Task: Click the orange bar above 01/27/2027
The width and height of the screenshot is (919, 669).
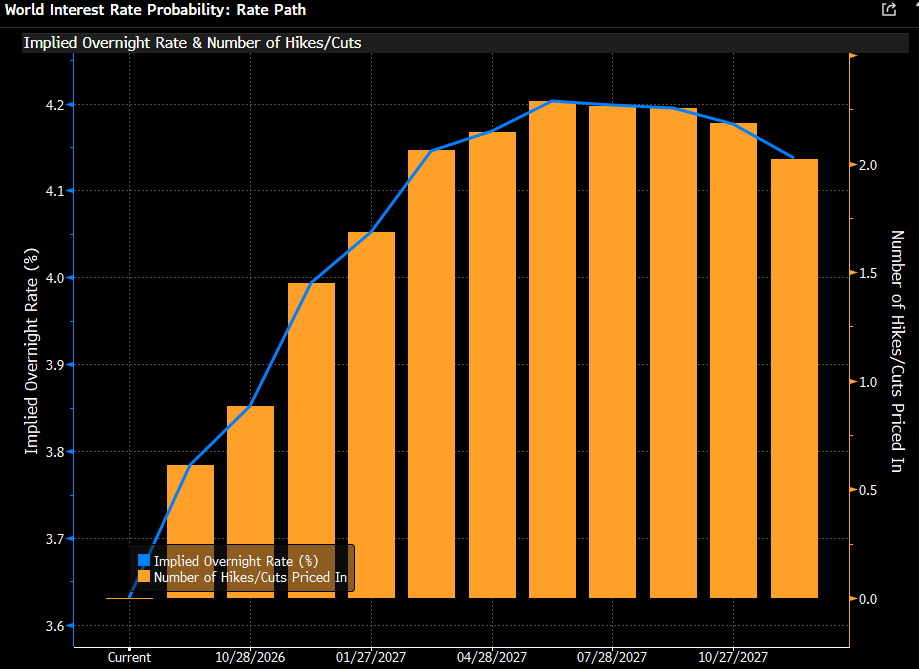Action: click(372, 415)
